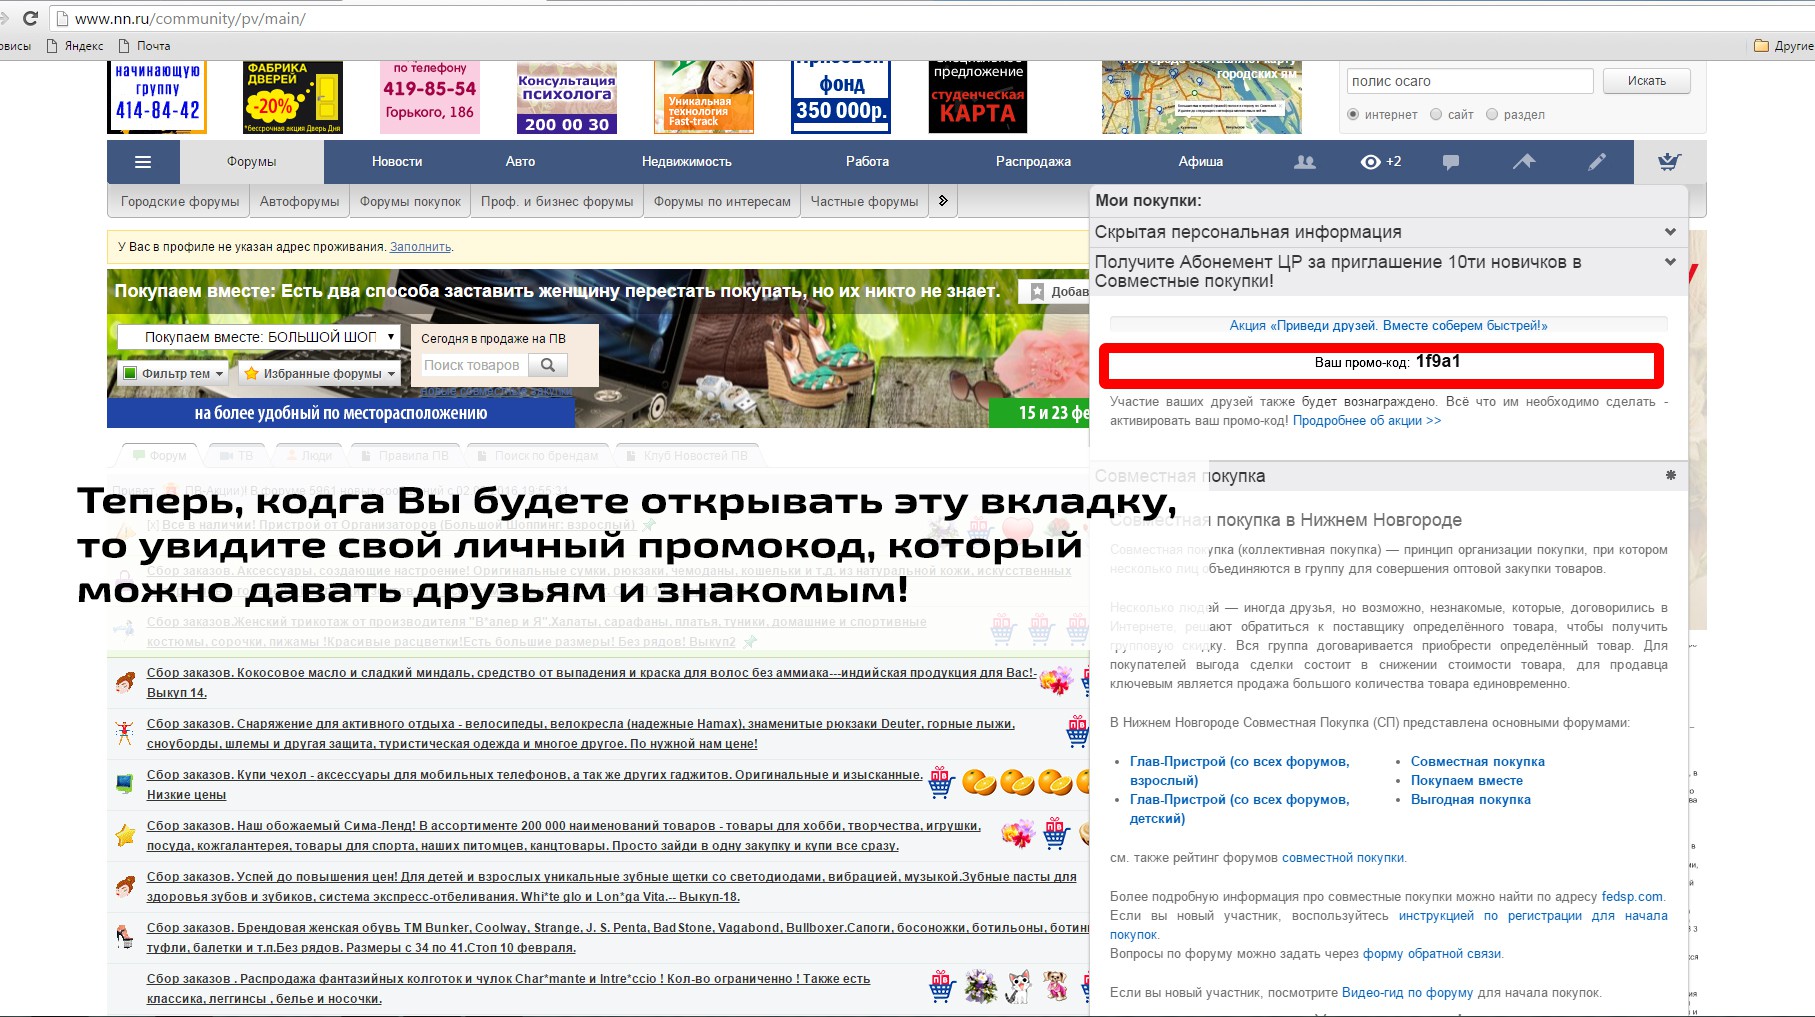The width and height of the screenshot is (1815, 1017).
Task: Select the сайт search radio button
Action: point(1436,115)
